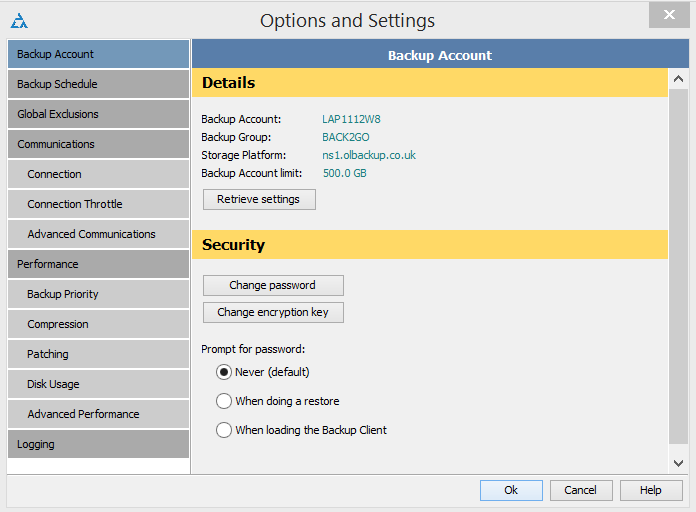696x512 pixels.
Task: Click the Change password button
Action: [273, 285]
